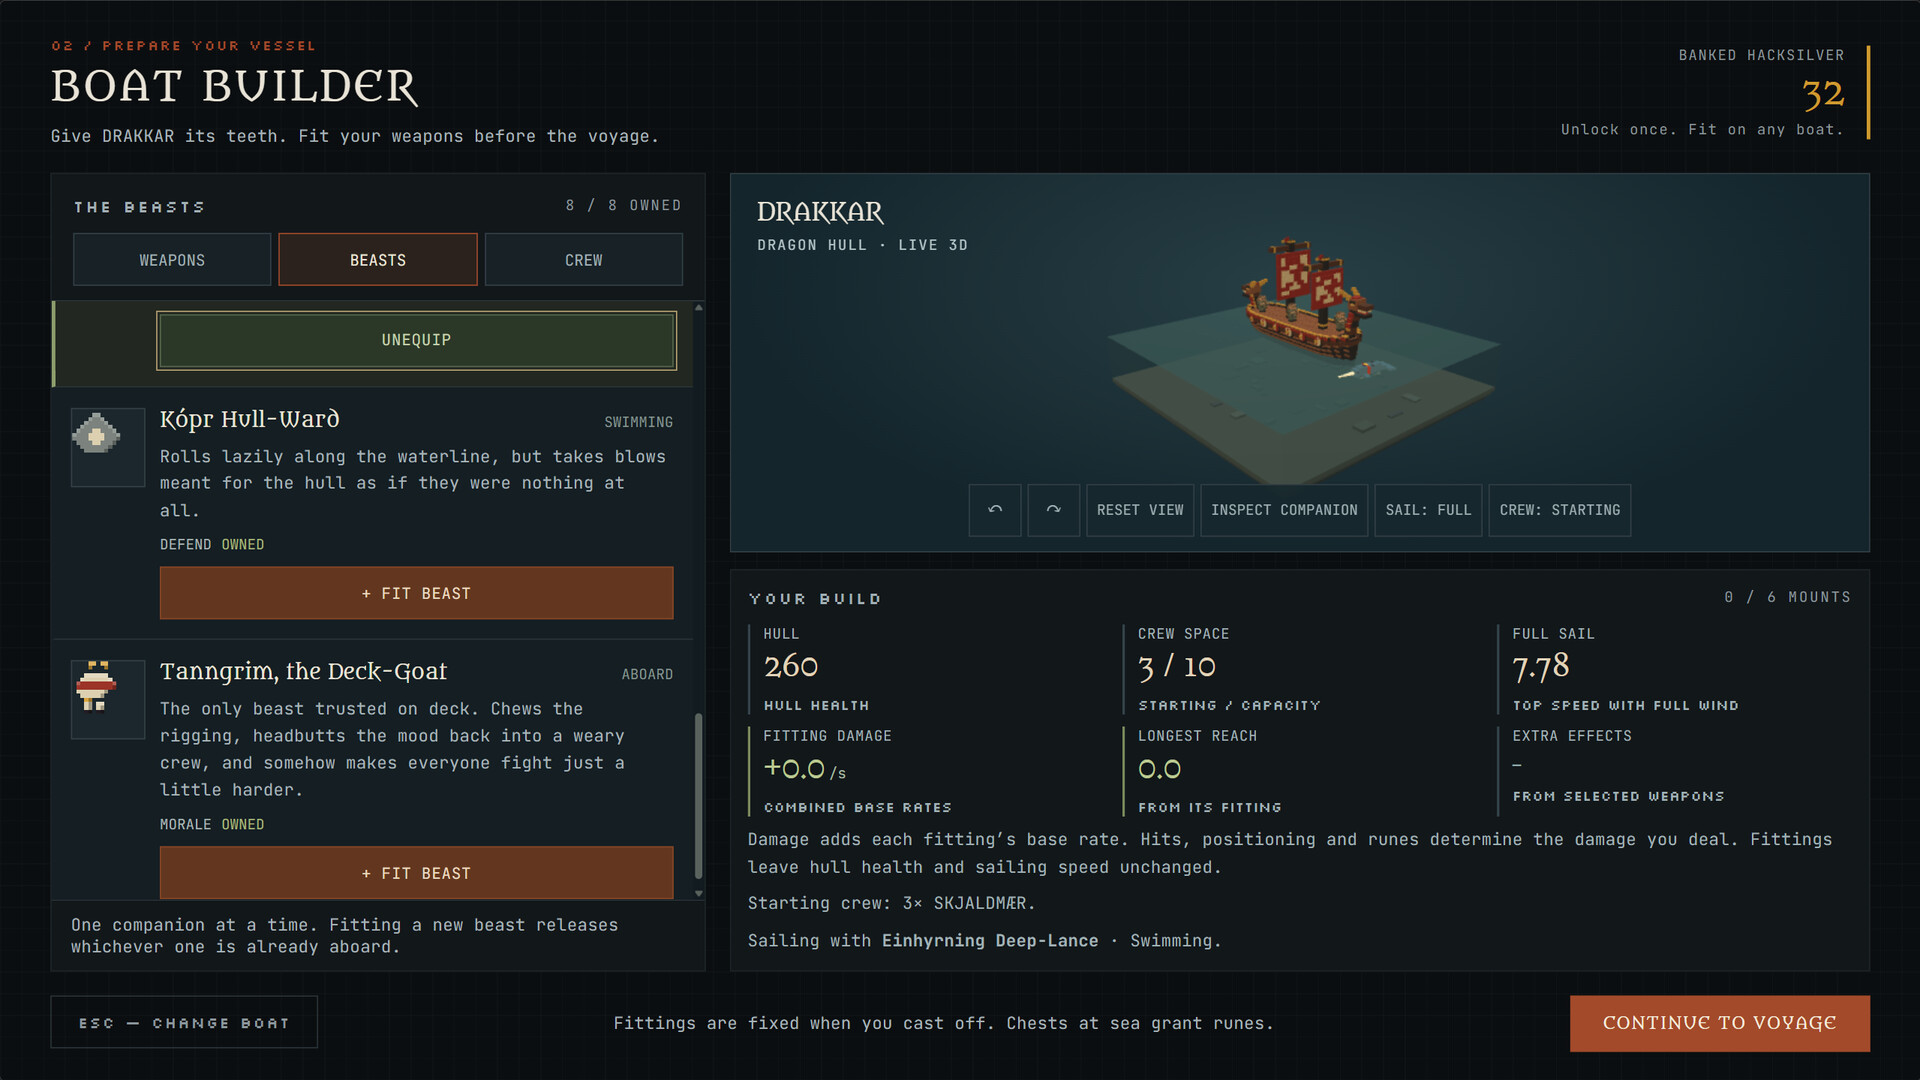The image size is (1920, 1080).
Task: Inspect the companion in 3D view
Action: (x=1284, y=510)
